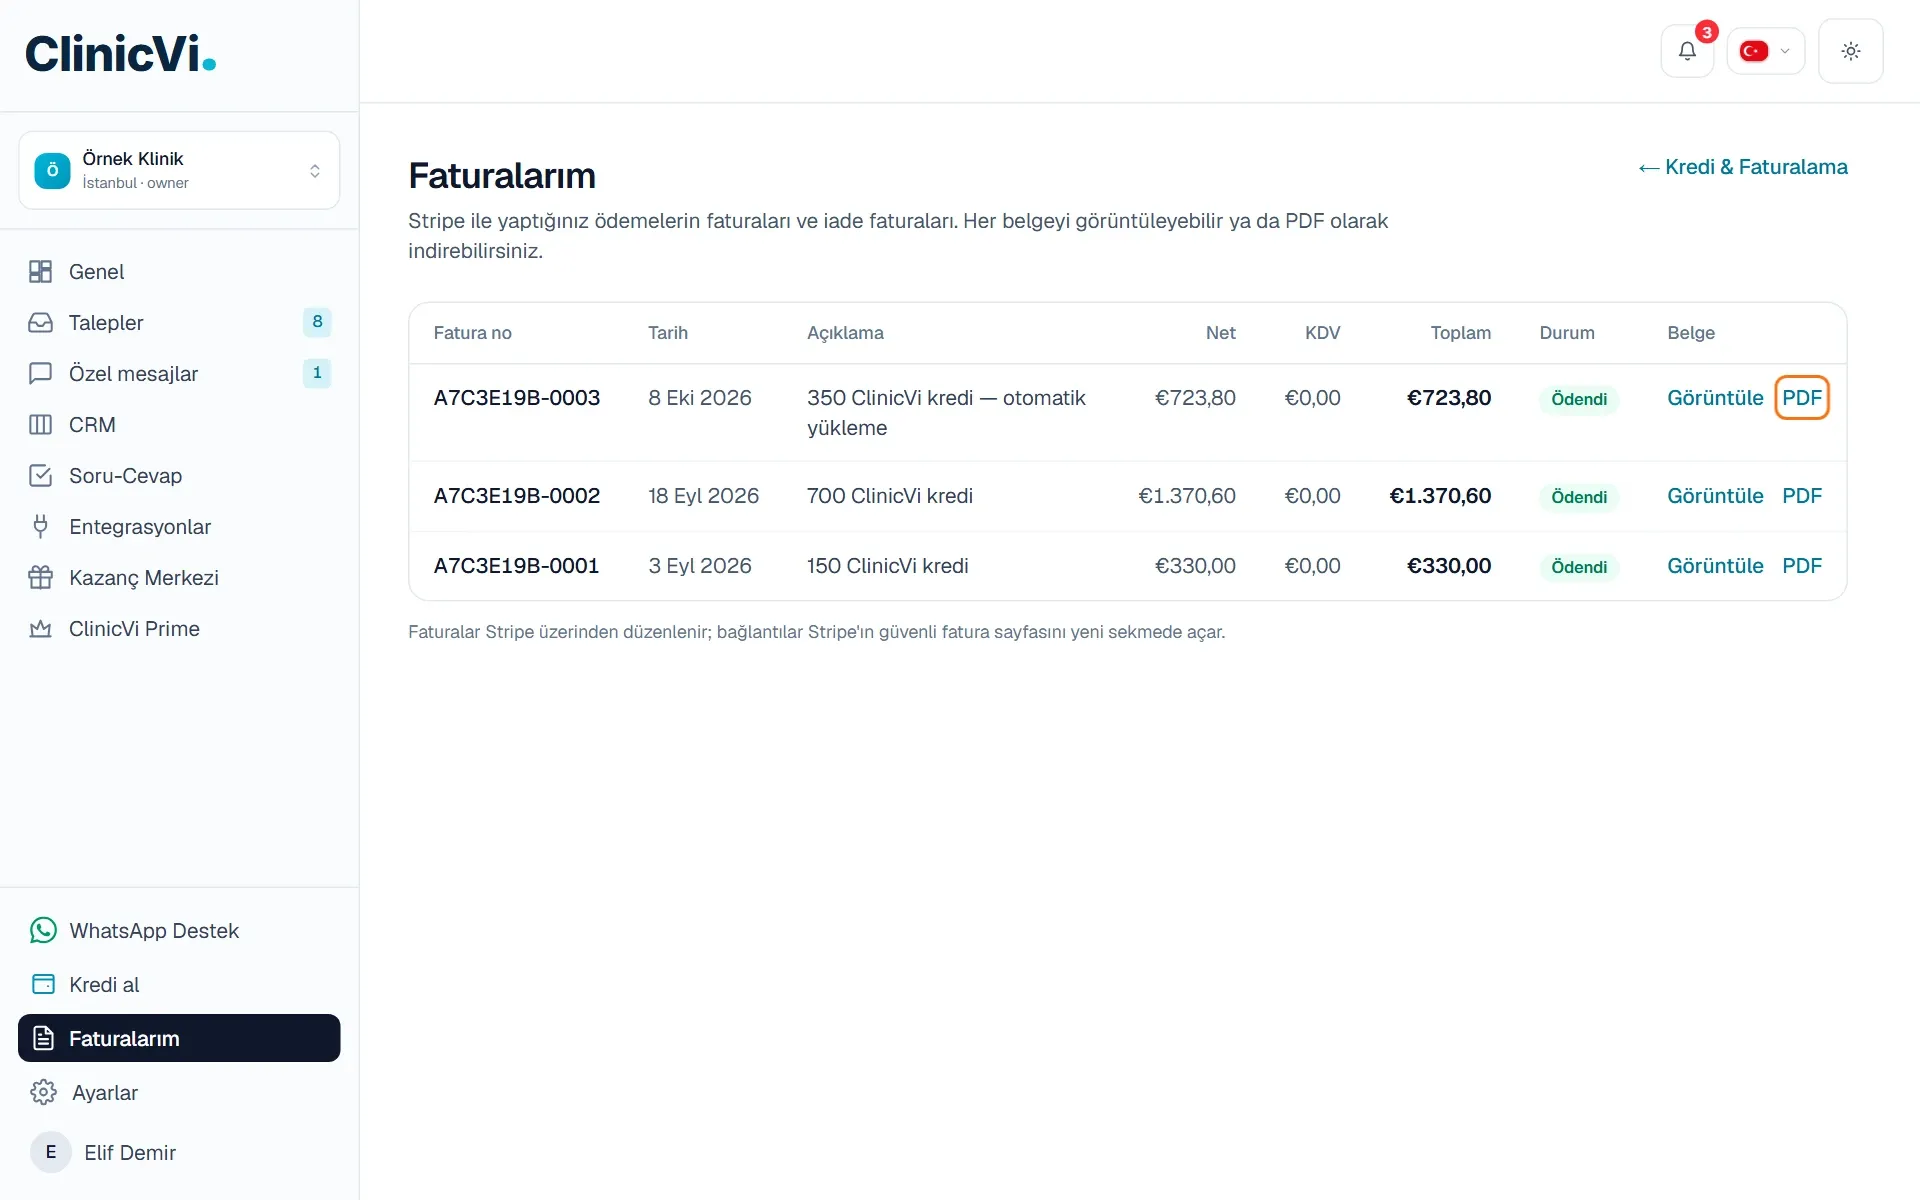Click the Genel dashboard icon

(x=41, y=272)
